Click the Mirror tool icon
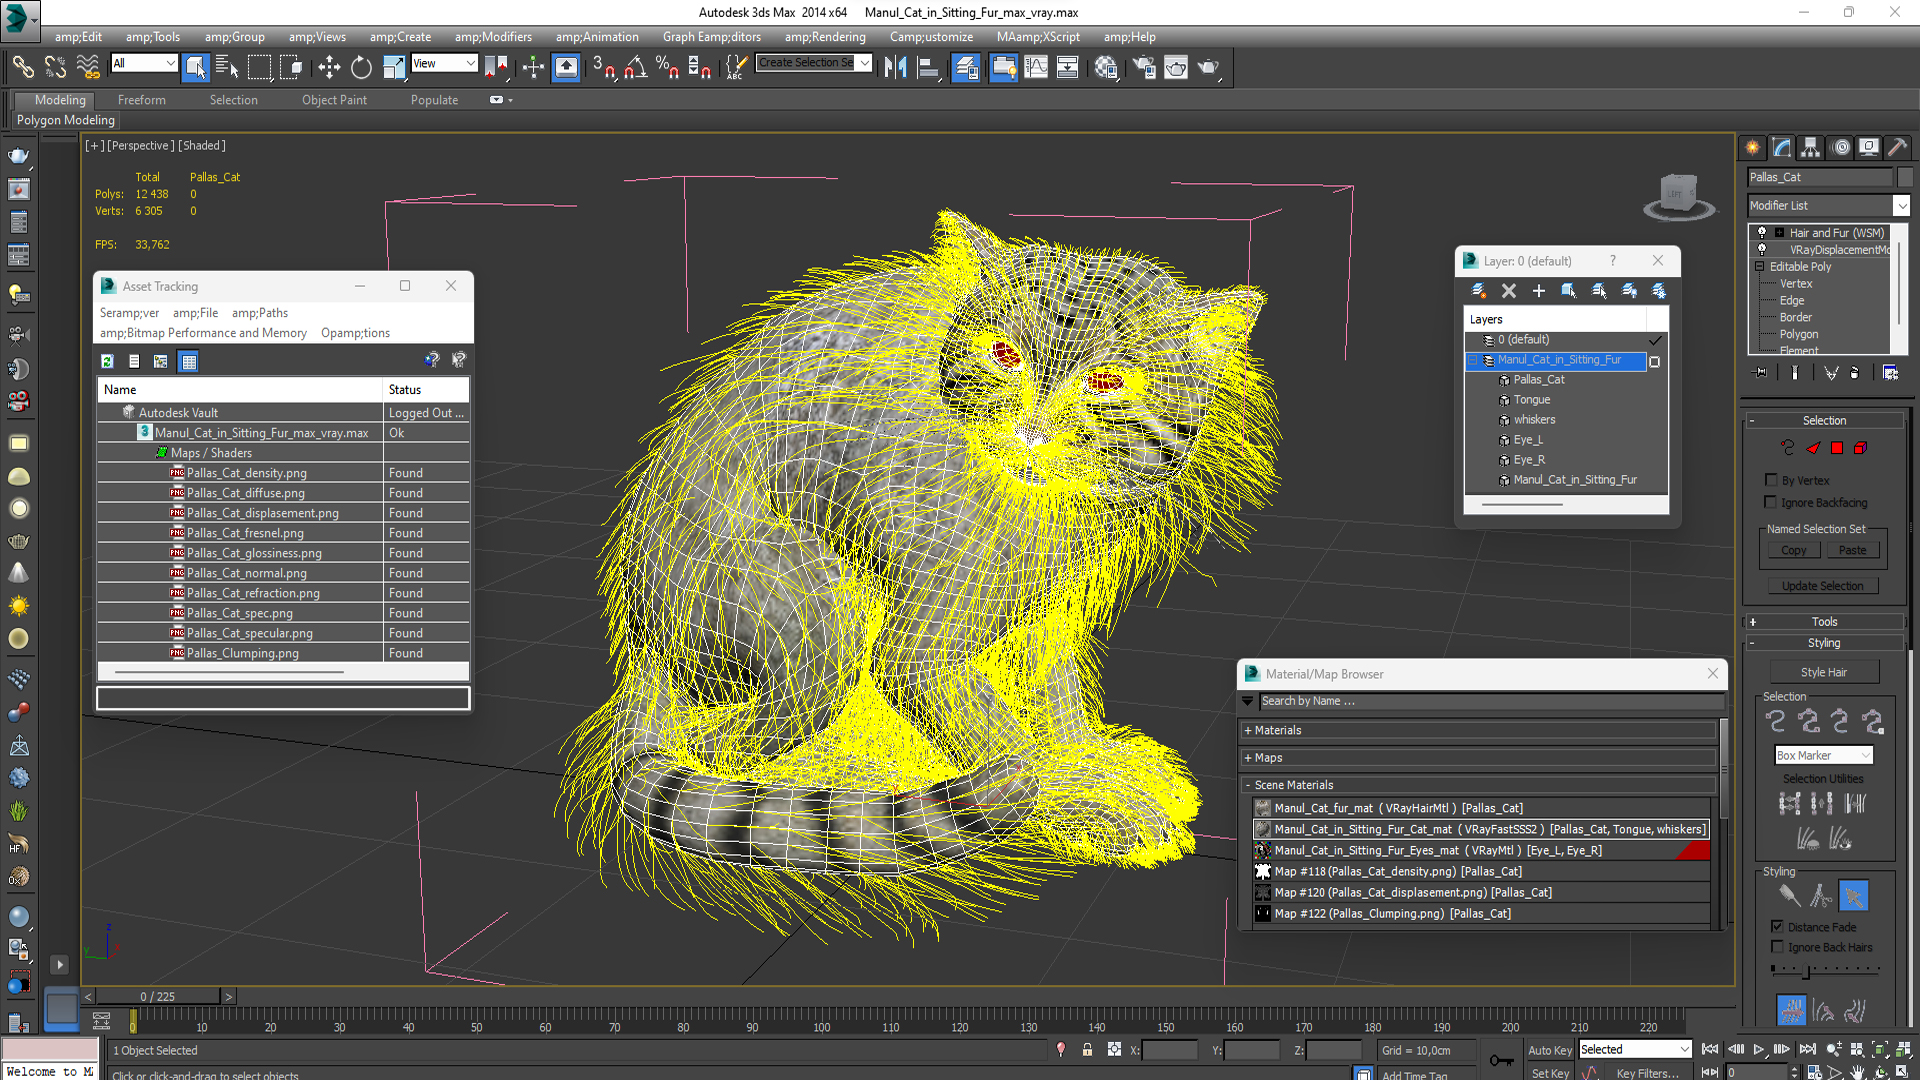1920x1080 pixels. point(895,67)
